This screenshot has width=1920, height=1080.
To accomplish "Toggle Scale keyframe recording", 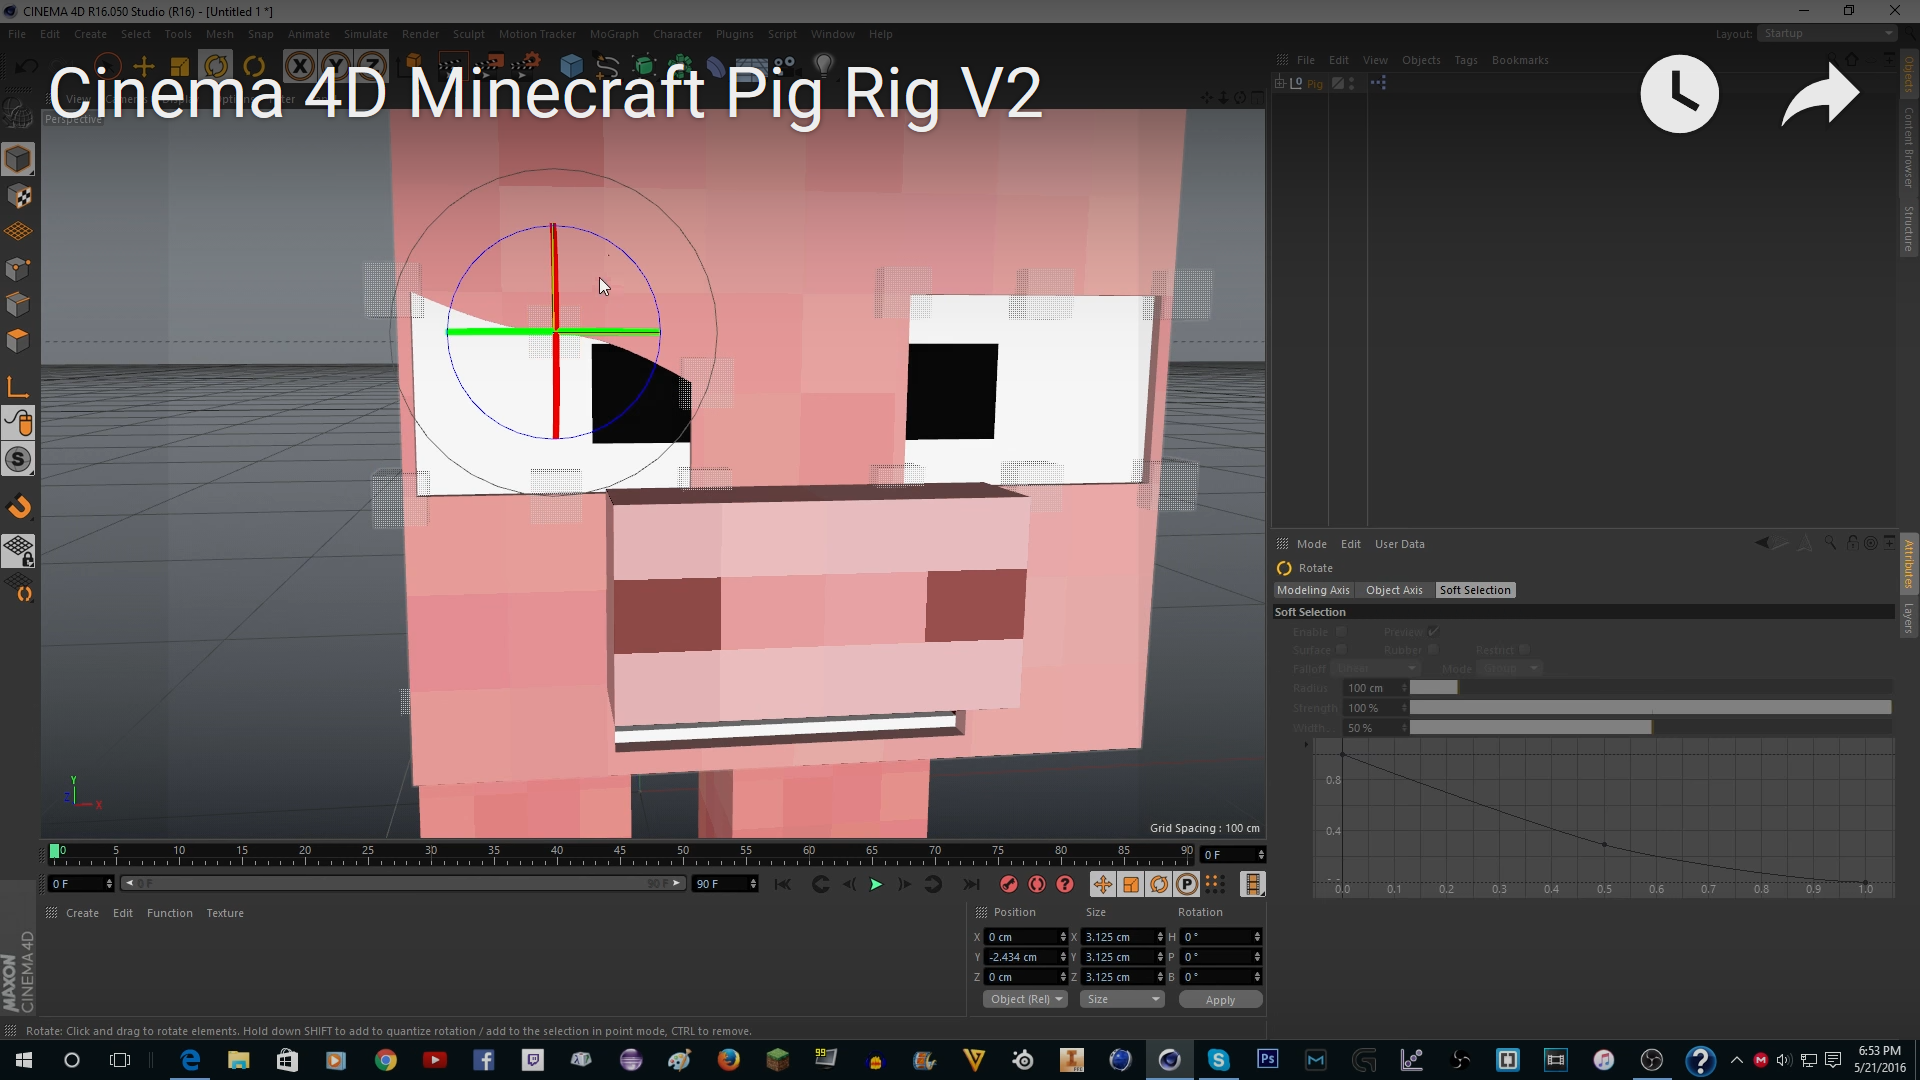I will [x=1130, y=884].
